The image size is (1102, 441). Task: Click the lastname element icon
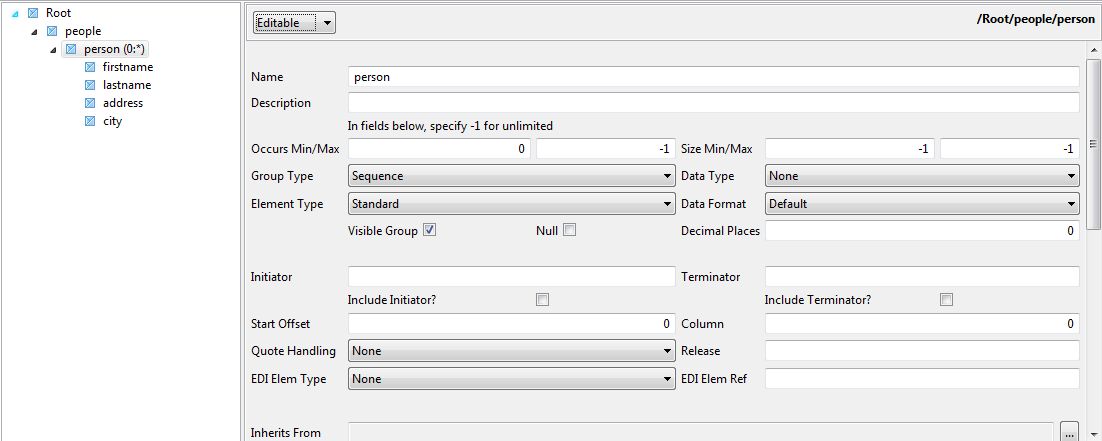[90, 85]
